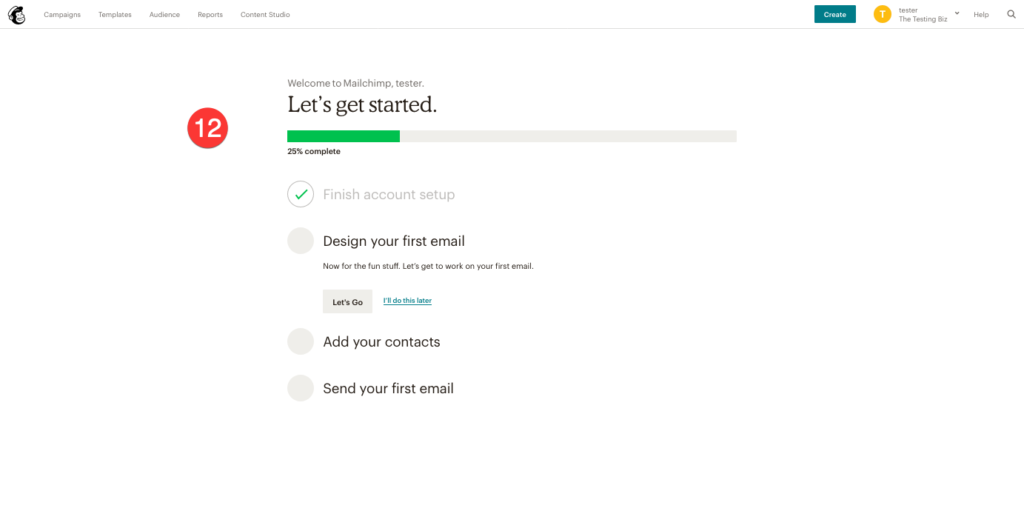The height and width of the screenshot is (511, 1024).
Task: Expand the tester account dropdown arrow
Action: pos(957,13)
